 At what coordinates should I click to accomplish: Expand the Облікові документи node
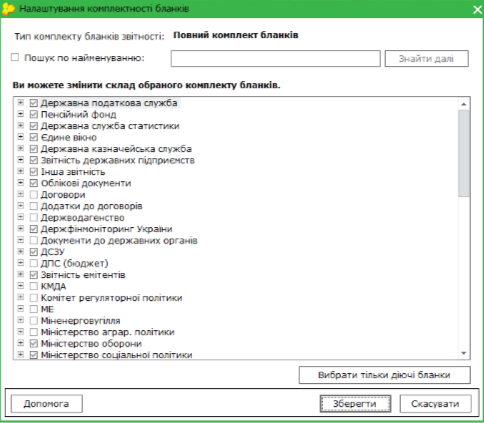click(21, 183)
